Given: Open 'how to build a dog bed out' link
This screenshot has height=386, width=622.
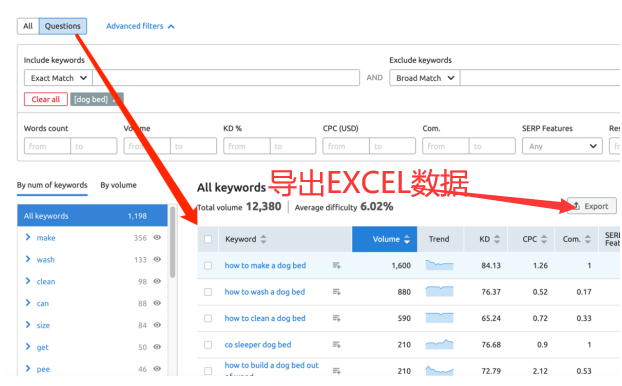Looking at the screenshot, I should [x=271, y=365].
